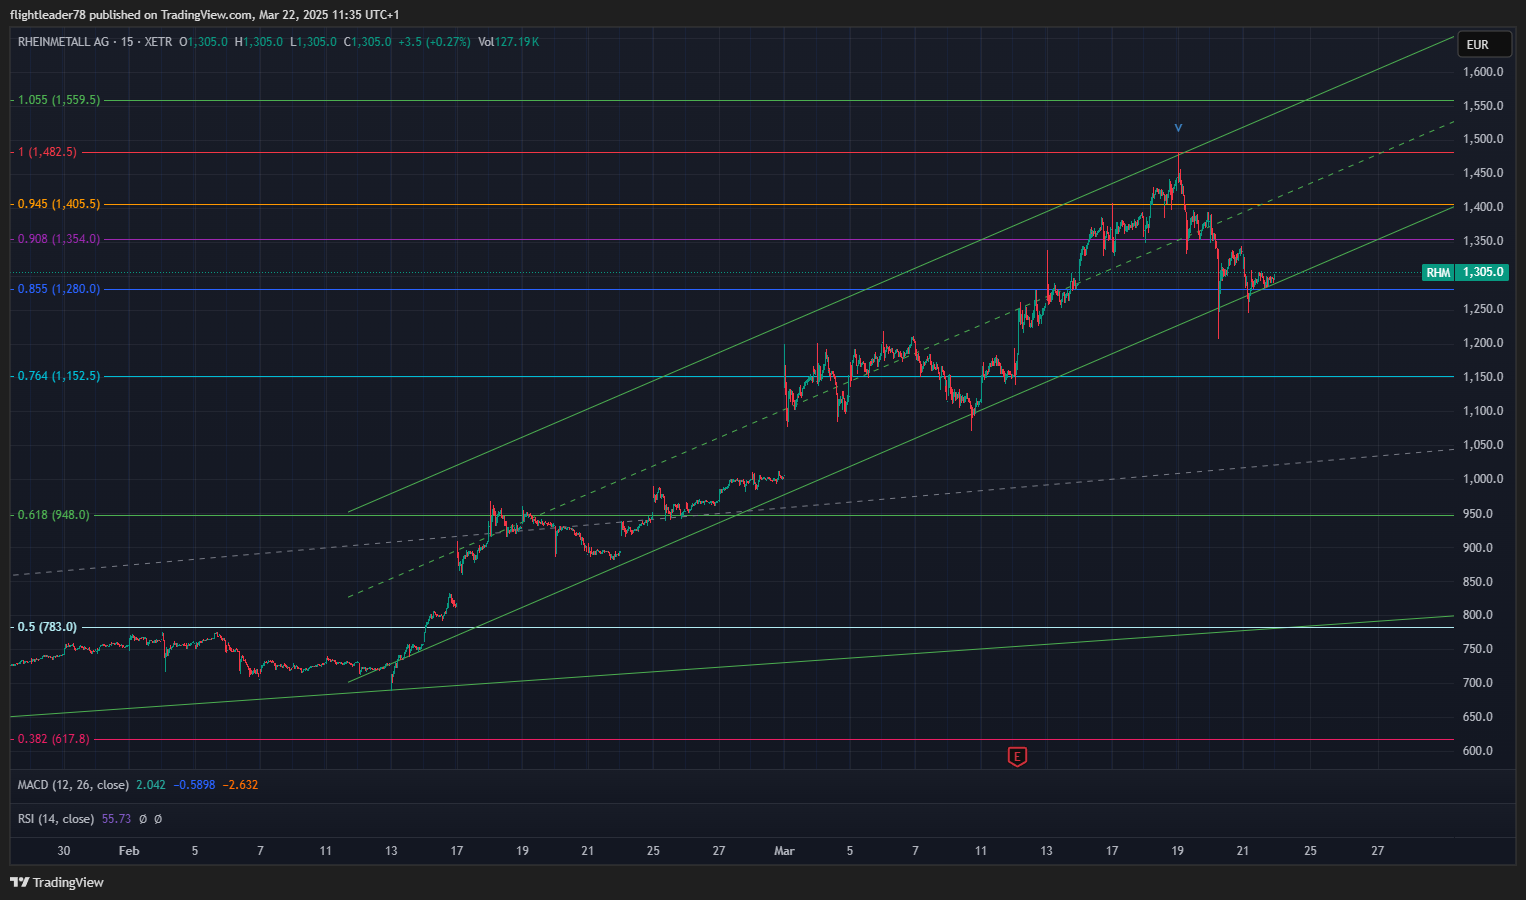Click the 'flightleader78 published on TradingView.com' header text
The height and width of the screenshot is (900, 1526).
(131, 15)
